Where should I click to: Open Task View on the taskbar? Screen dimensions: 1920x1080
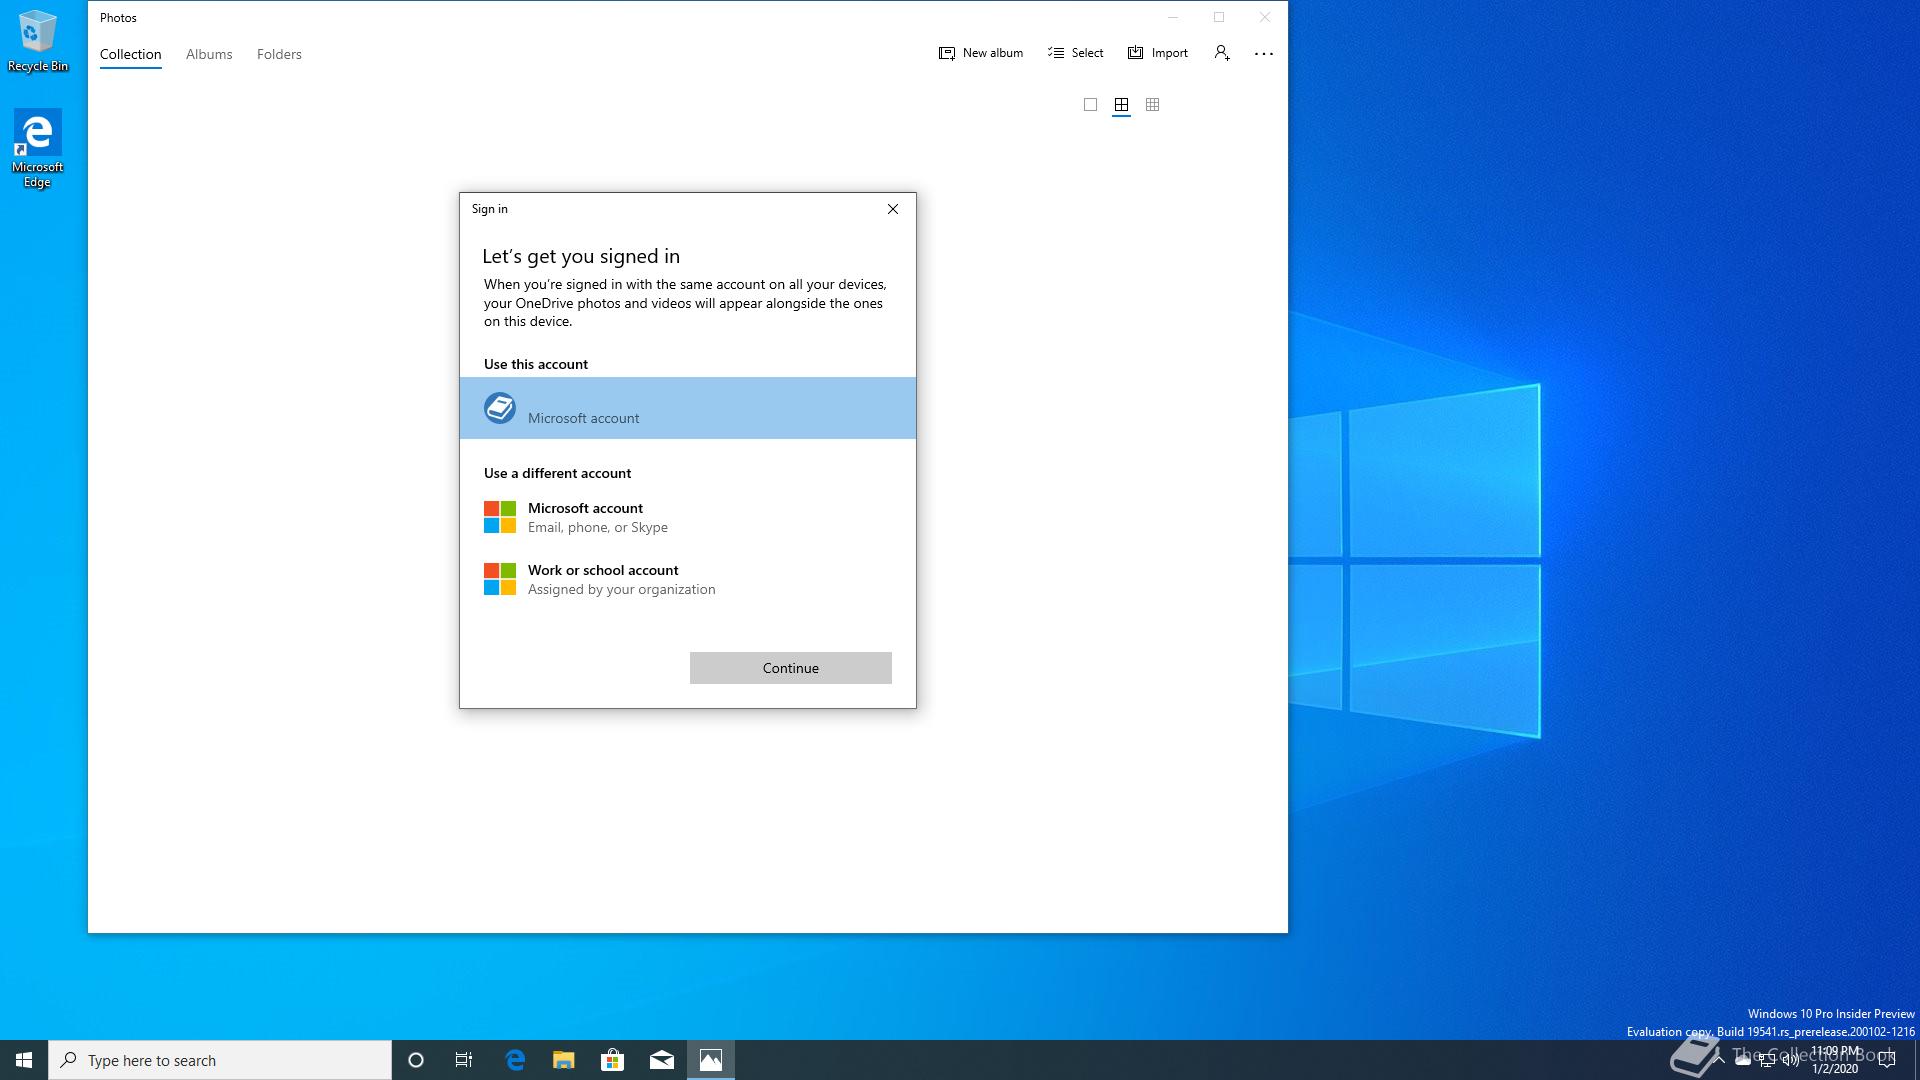464,1060
